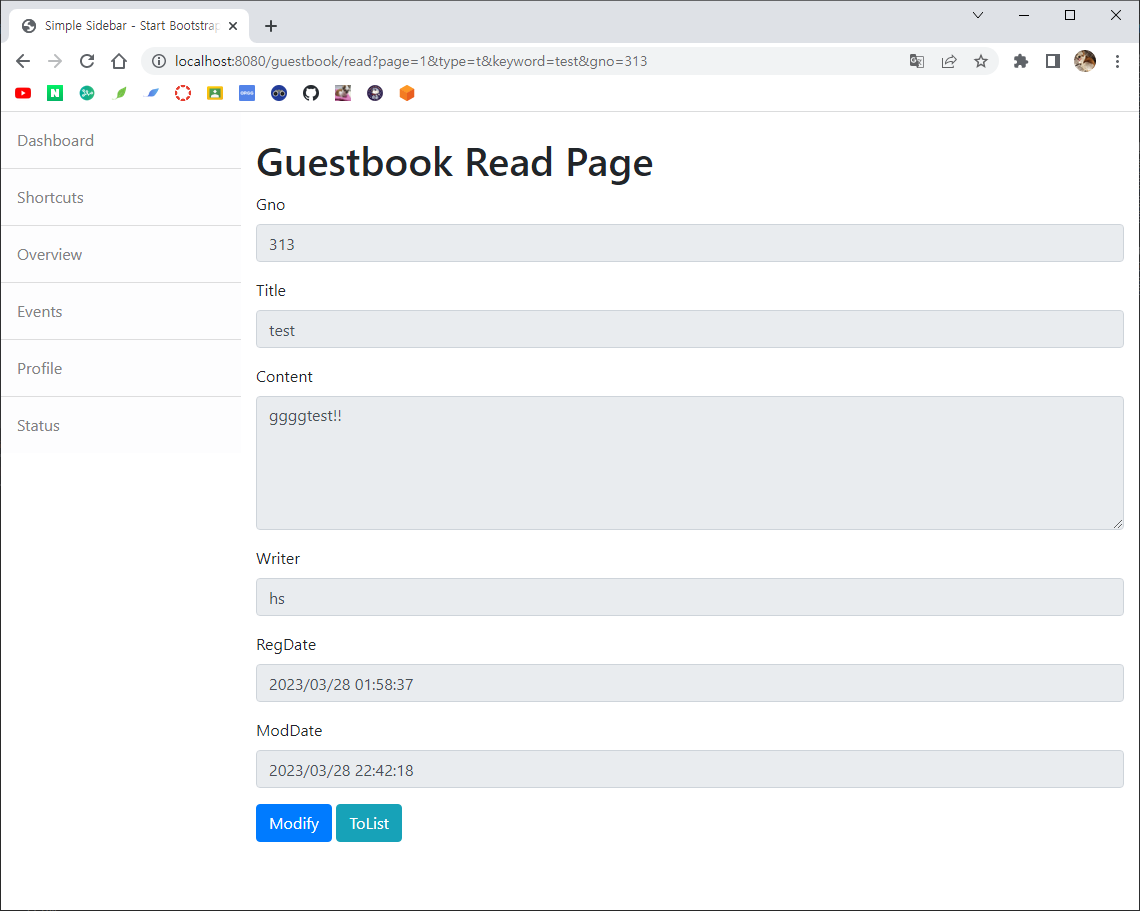Open the Chrome profile avatar

pos(1085,61)
